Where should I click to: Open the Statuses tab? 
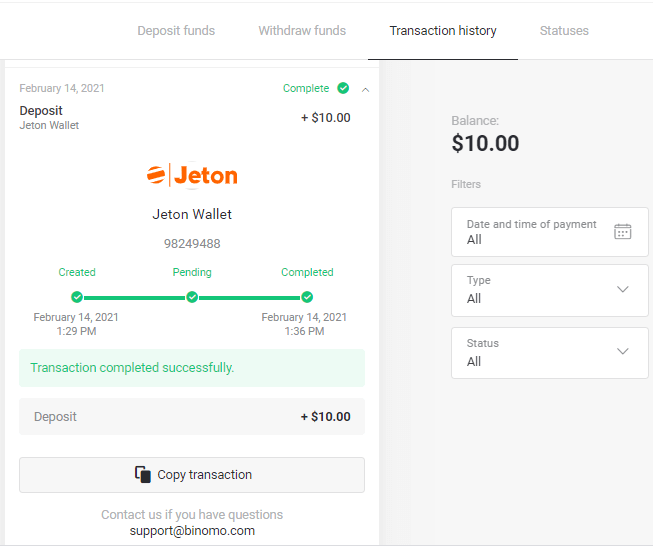coord(564,31)
